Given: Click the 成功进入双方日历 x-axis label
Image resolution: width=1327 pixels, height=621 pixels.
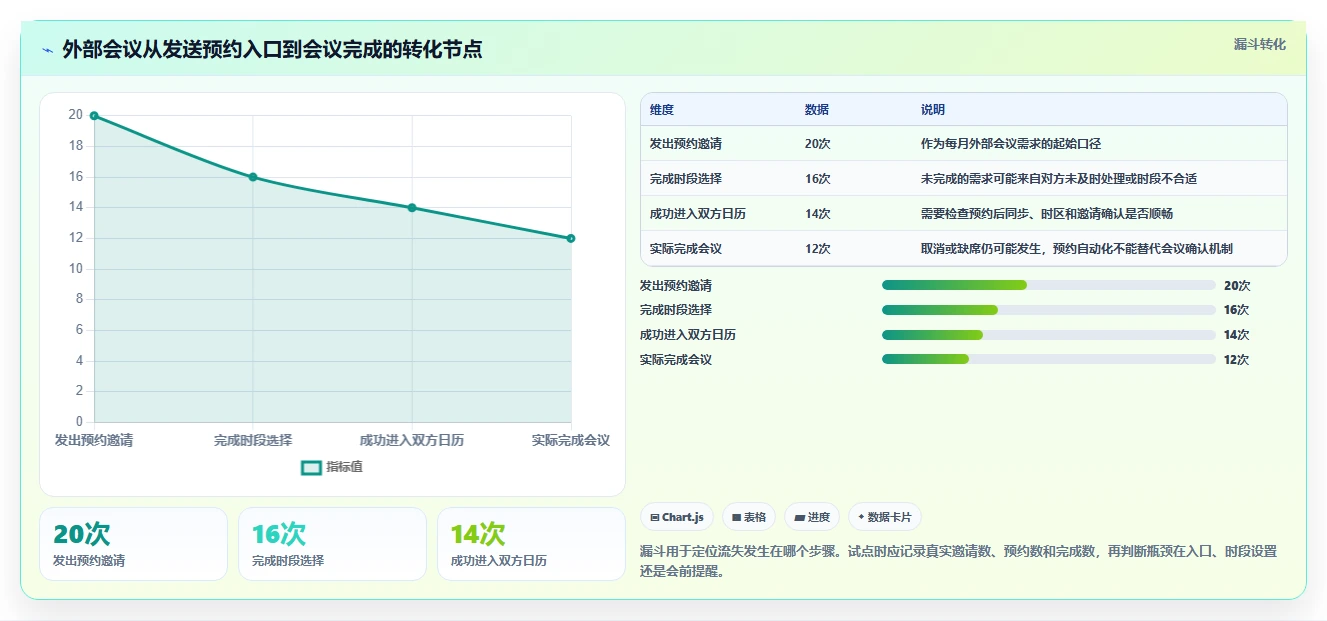Looking at the screenshot, I should [412, 440].
